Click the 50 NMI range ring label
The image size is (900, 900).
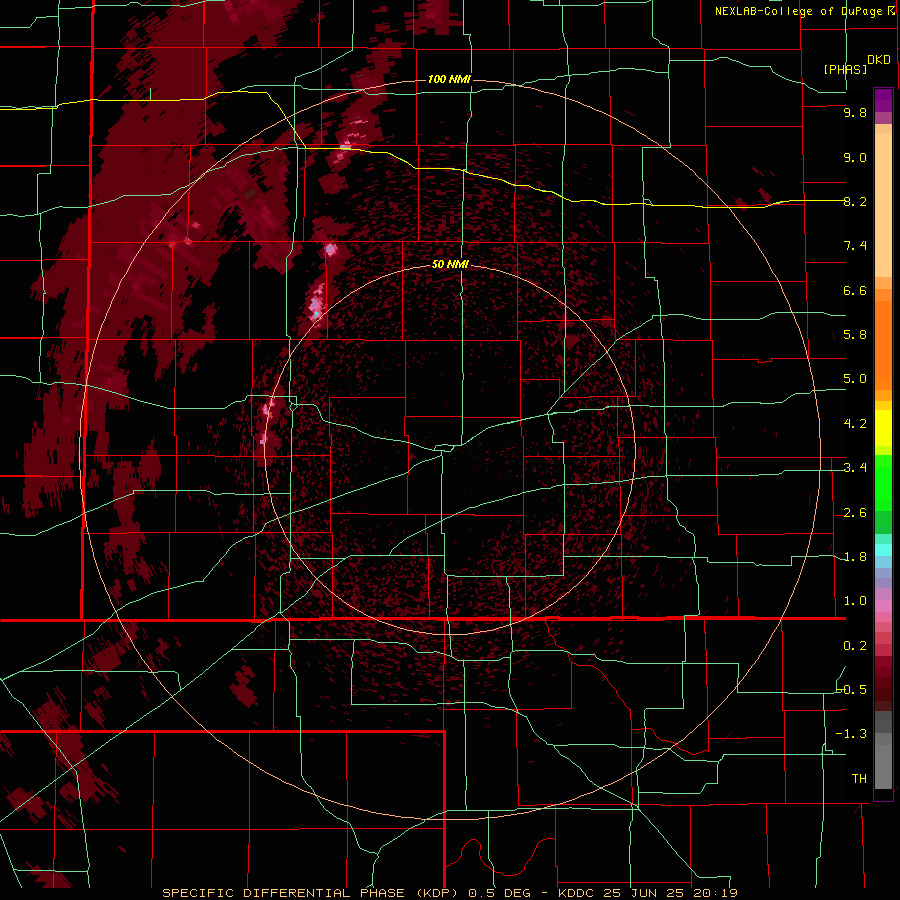pyautogui.click(x=450, y=264)
